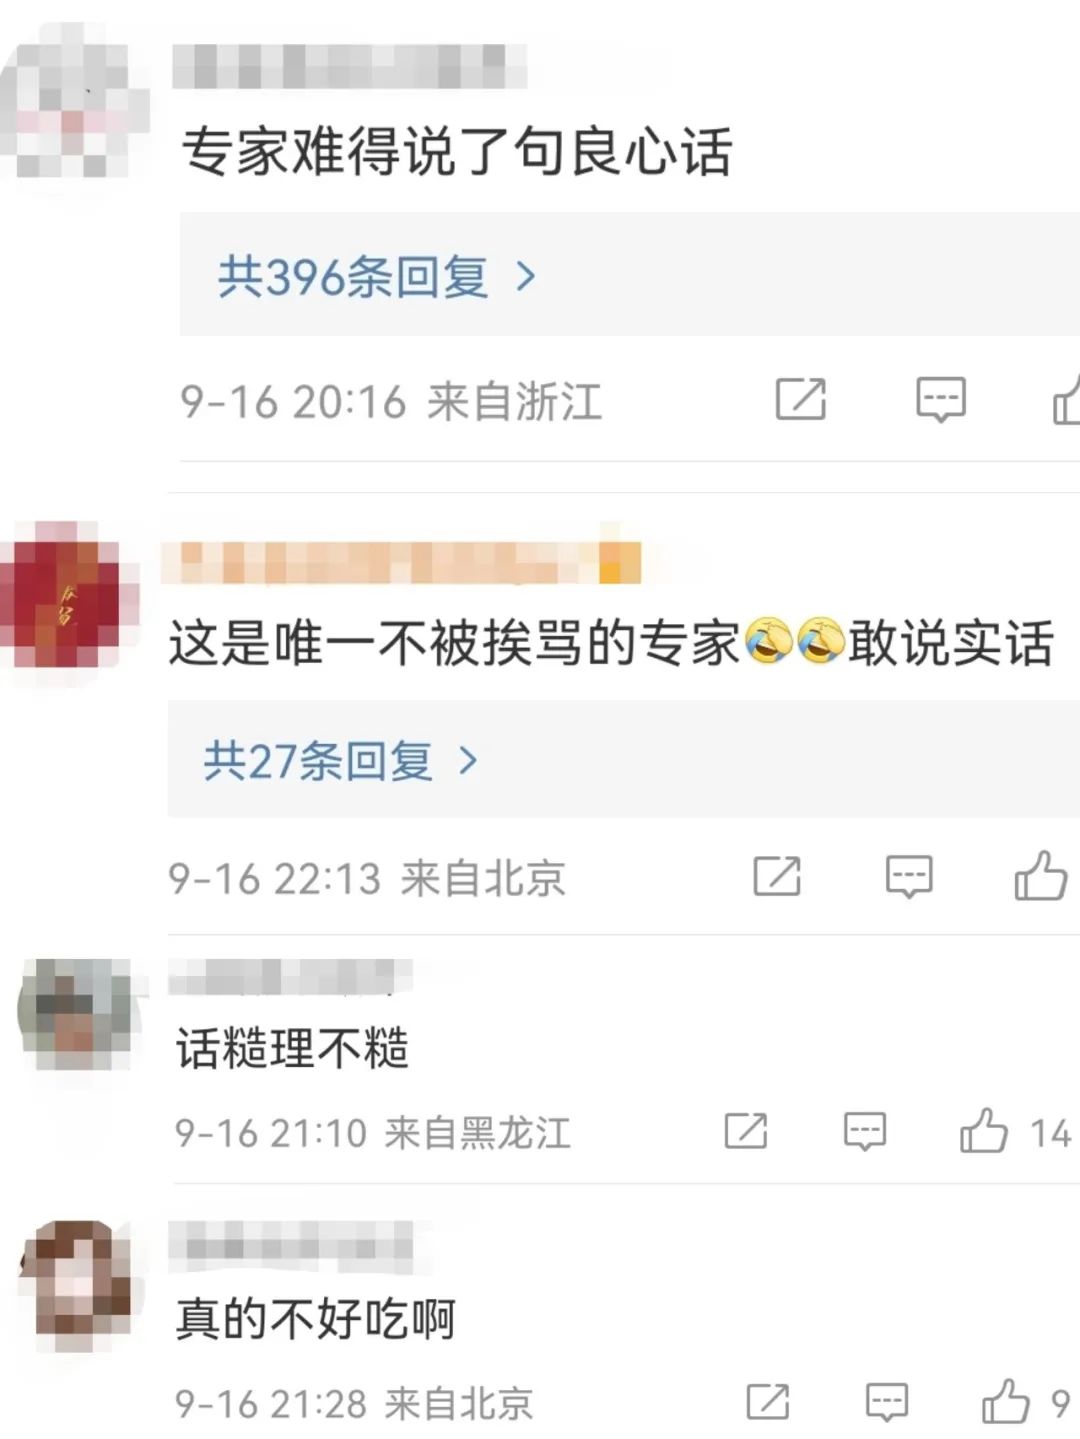The image size is (1080, 1439).
Task: Like the 9-16 22:13 Beijing comment
Action: point(1041,875)
